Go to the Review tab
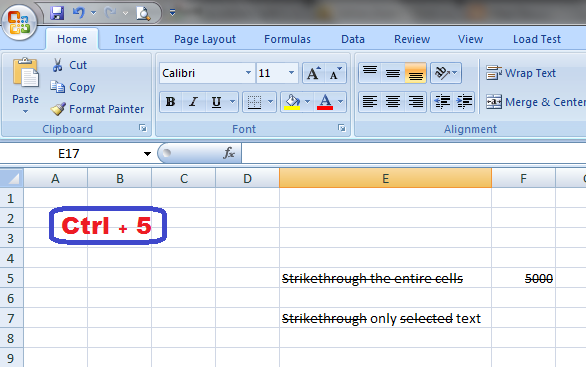This screenshot has height=367, width=586. tap(412, 39)
